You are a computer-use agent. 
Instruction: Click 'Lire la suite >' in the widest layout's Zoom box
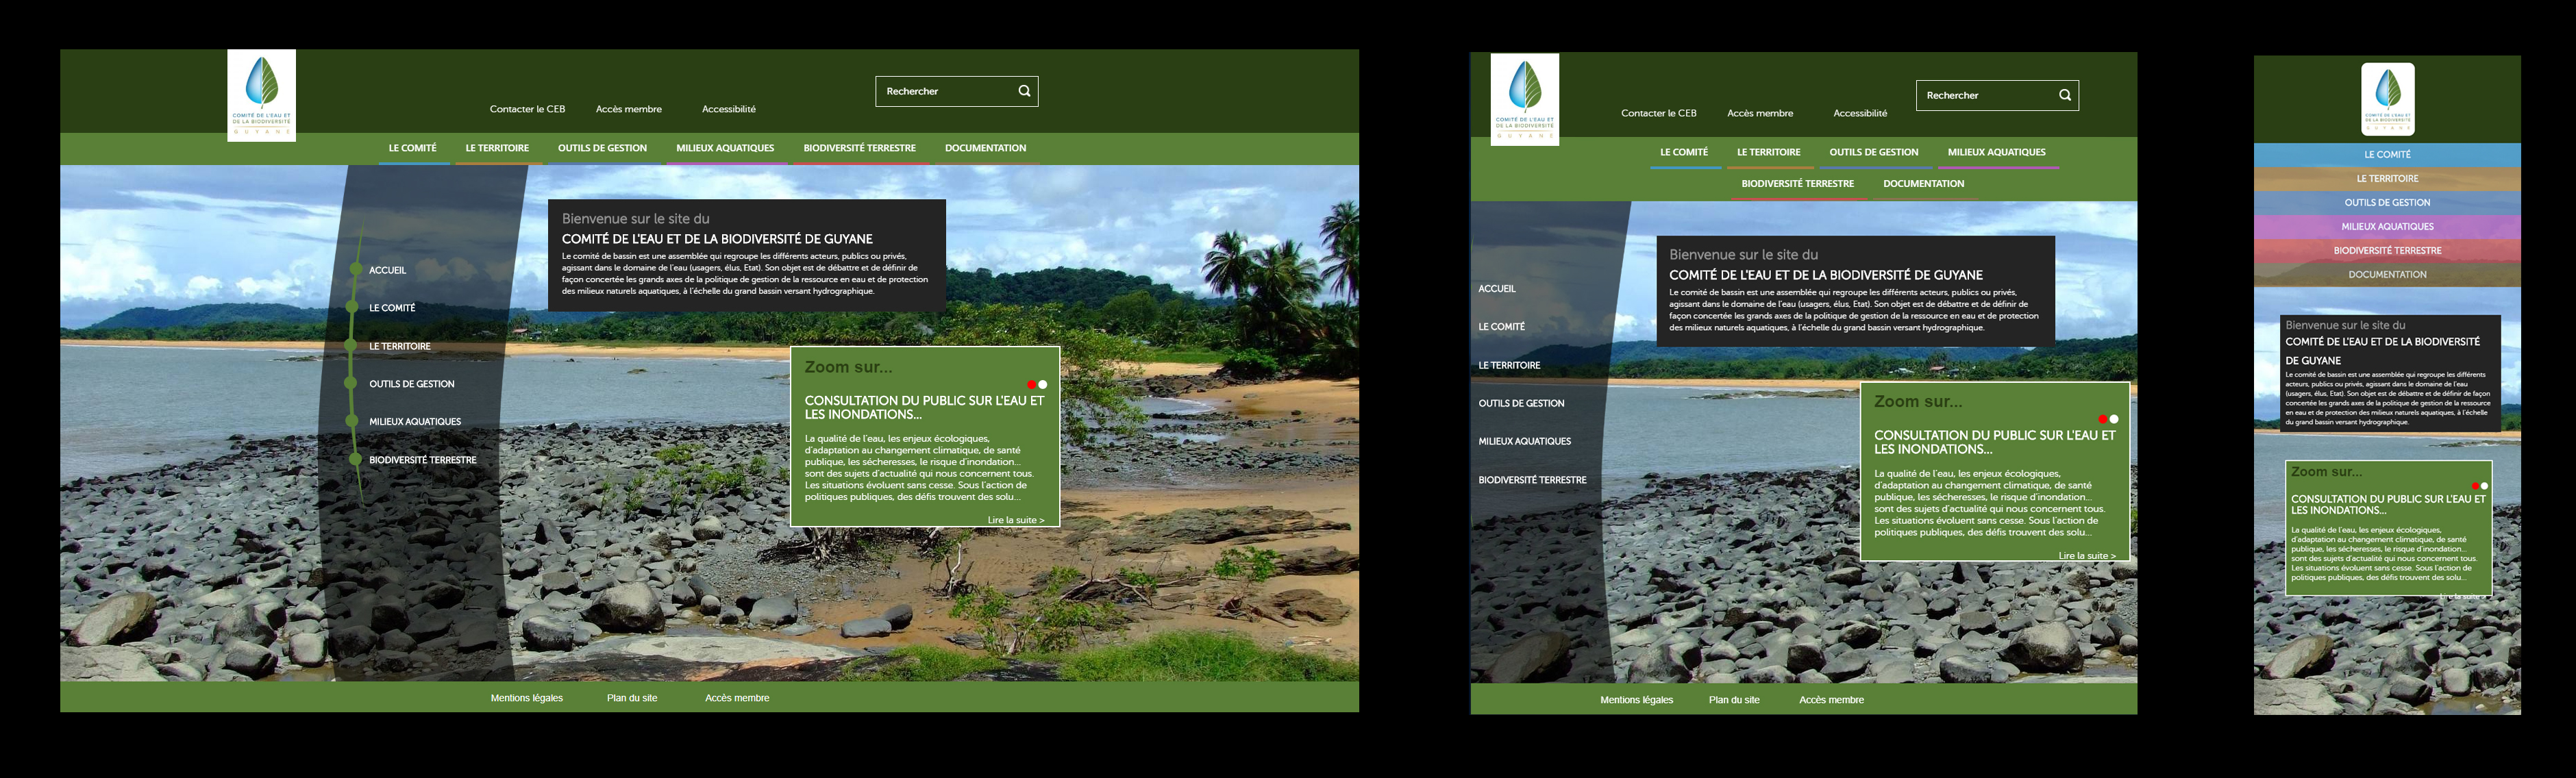coord(1015,520)
